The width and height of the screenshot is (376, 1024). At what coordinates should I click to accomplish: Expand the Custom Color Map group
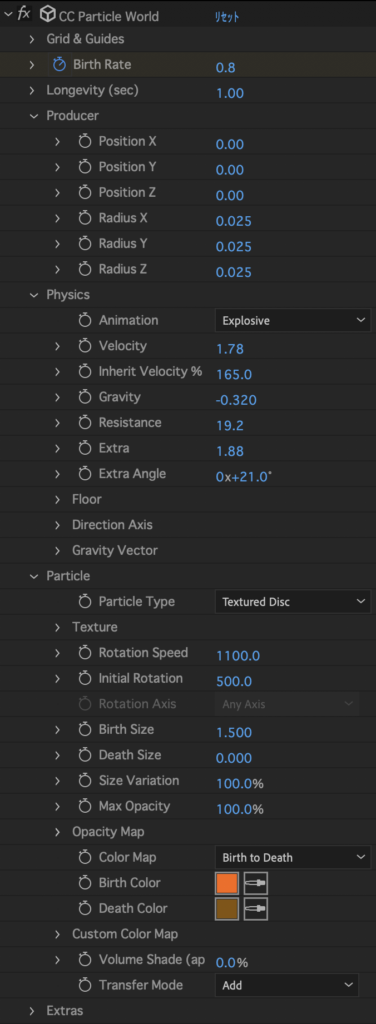57,935
